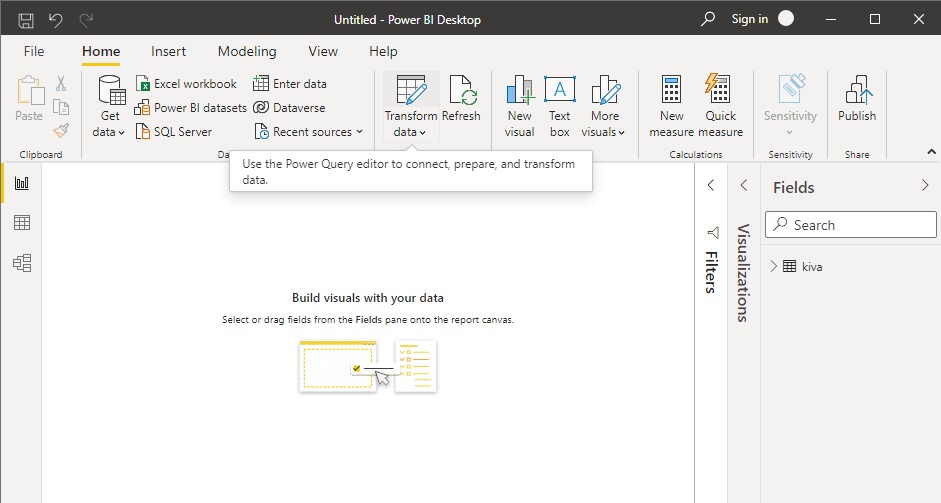941x503 pixels.
Task: Click the Format painter brush icon
Action: (x=61, y=130)
